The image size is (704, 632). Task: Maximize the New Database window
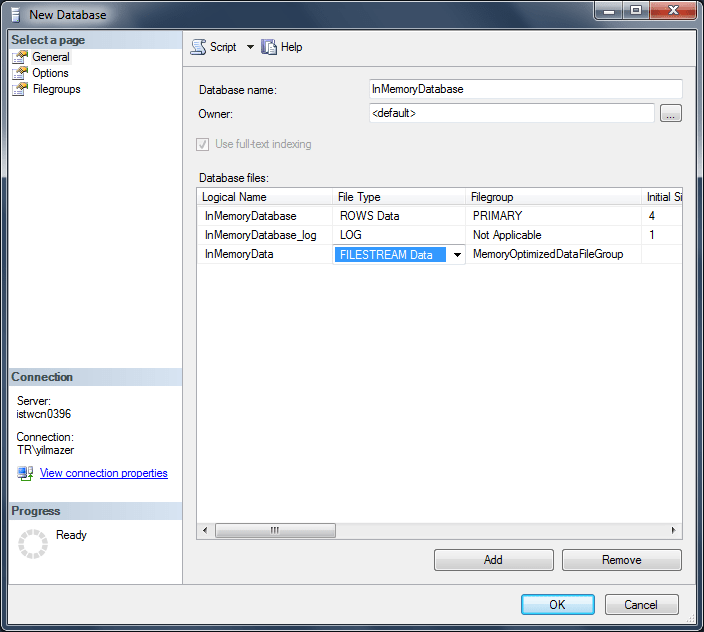click(x=636, y=10)
